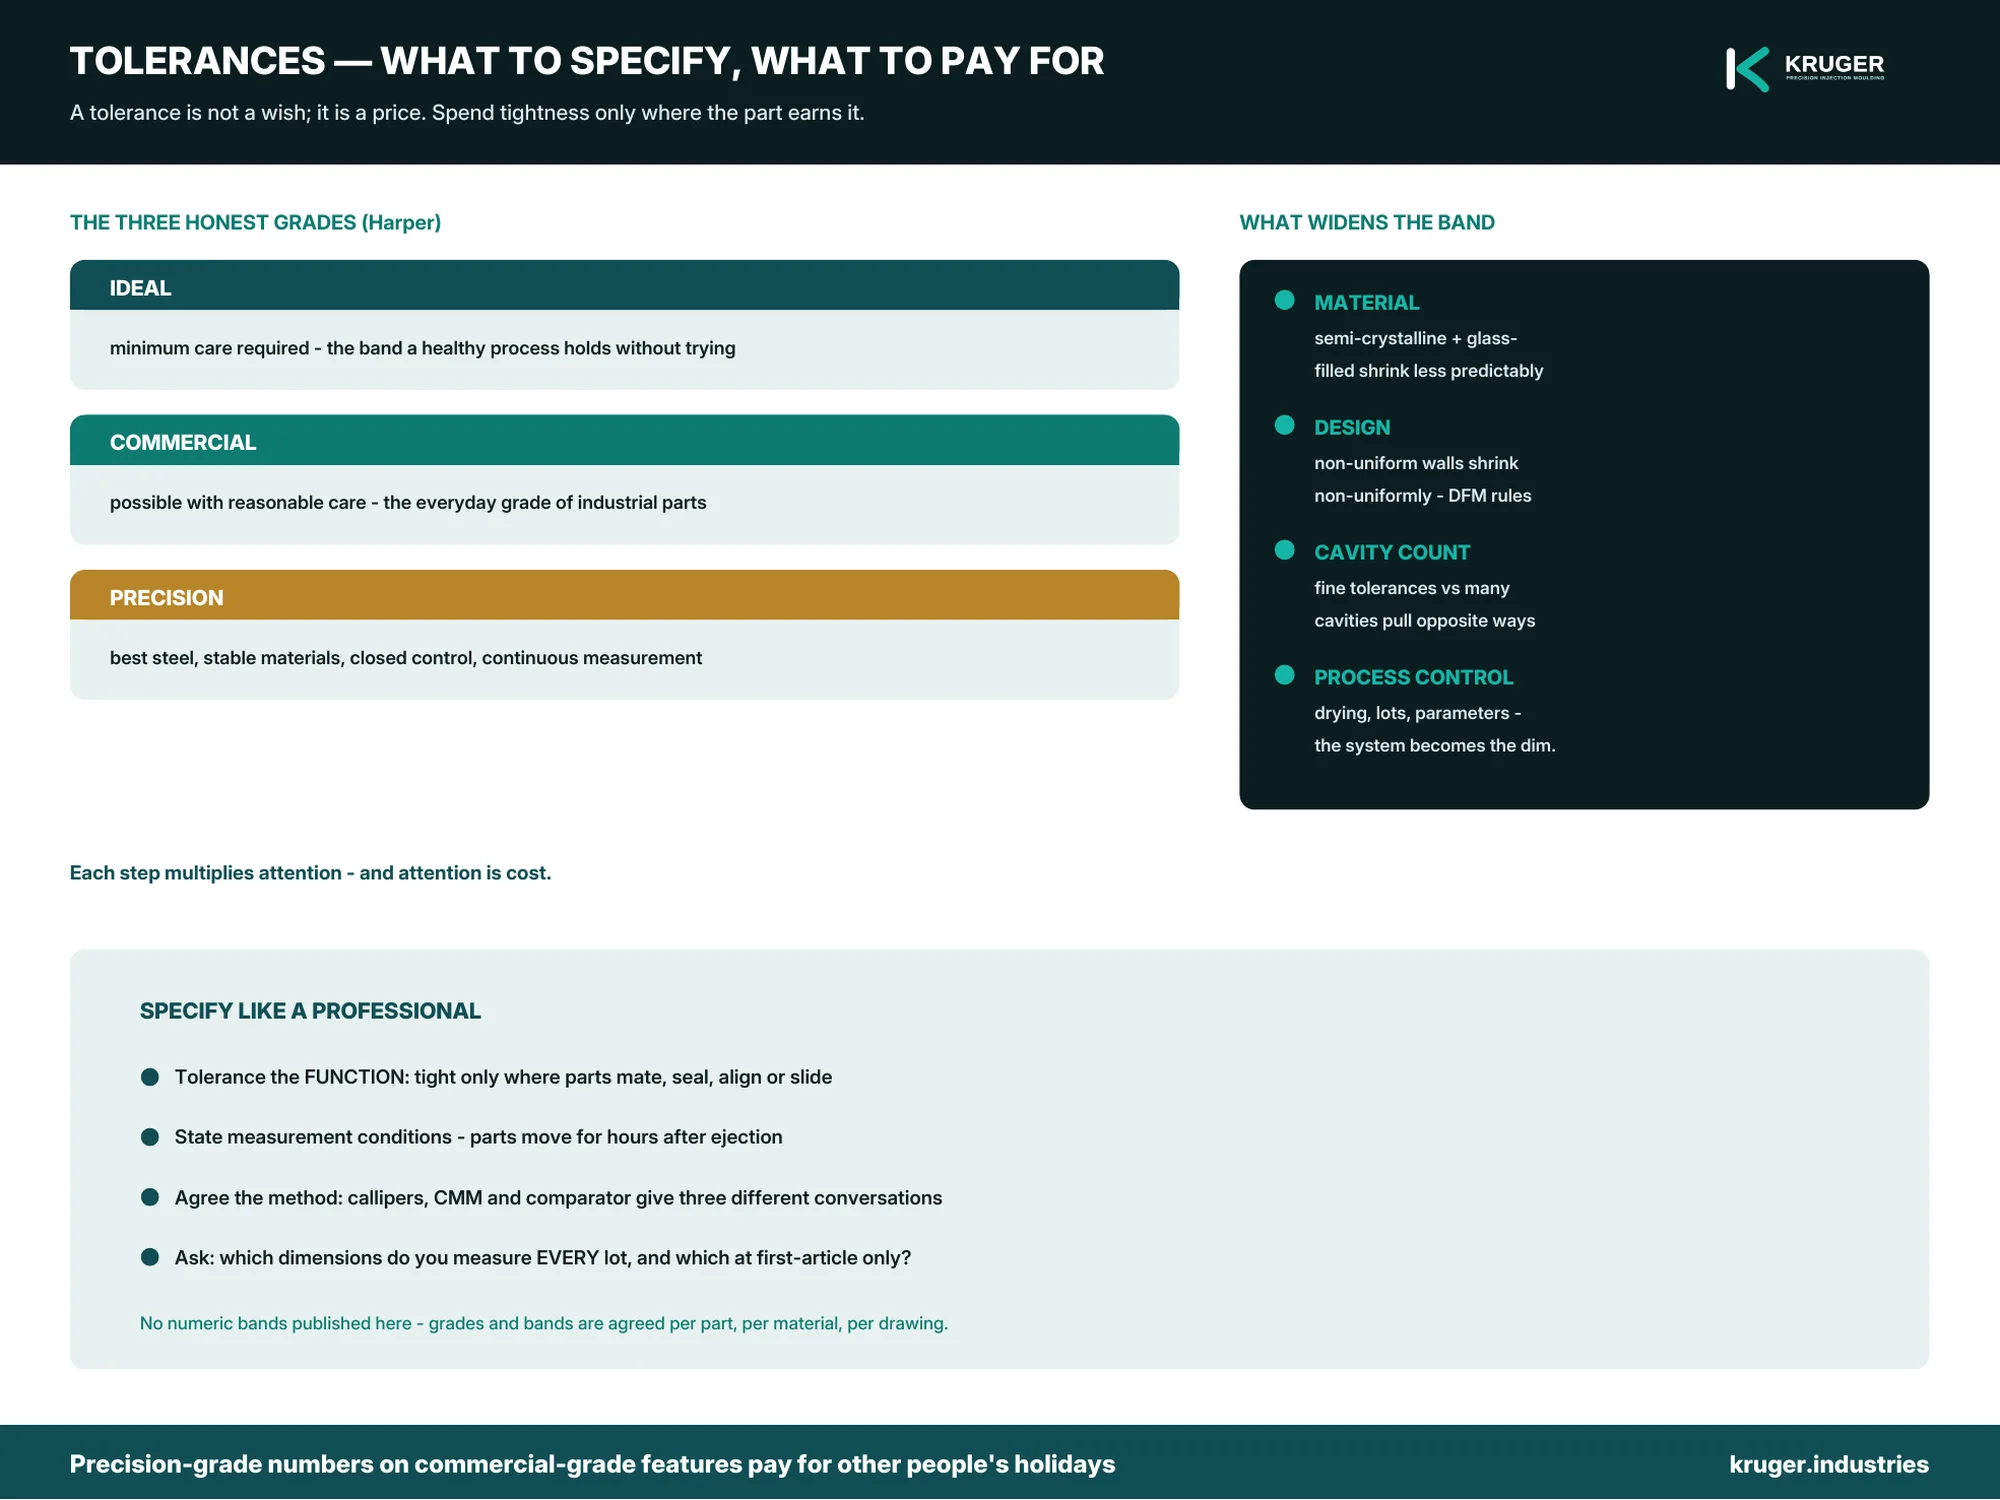Click bullet next to Ask: which dimensions
This screenshot has height=1500, width=2000.
150,1257
